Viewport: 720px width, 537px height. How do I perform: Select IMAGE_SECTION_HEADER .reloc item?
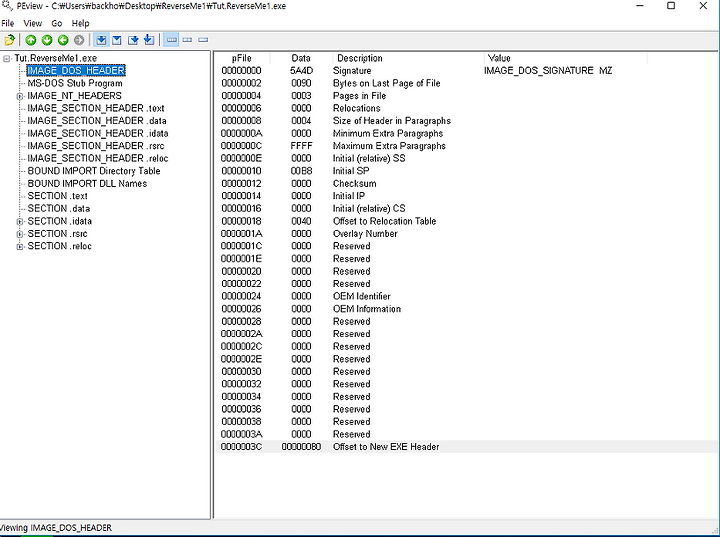coord(98,158)
